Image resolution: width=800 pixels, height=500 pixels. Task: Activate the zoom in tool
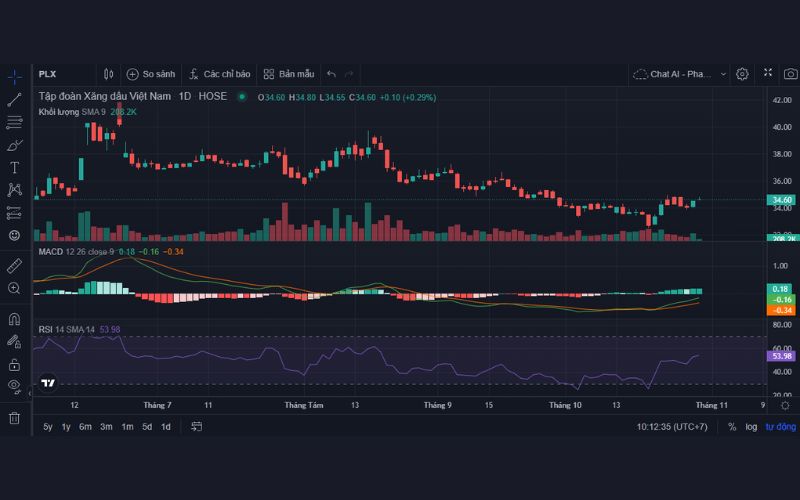[14, 288]
